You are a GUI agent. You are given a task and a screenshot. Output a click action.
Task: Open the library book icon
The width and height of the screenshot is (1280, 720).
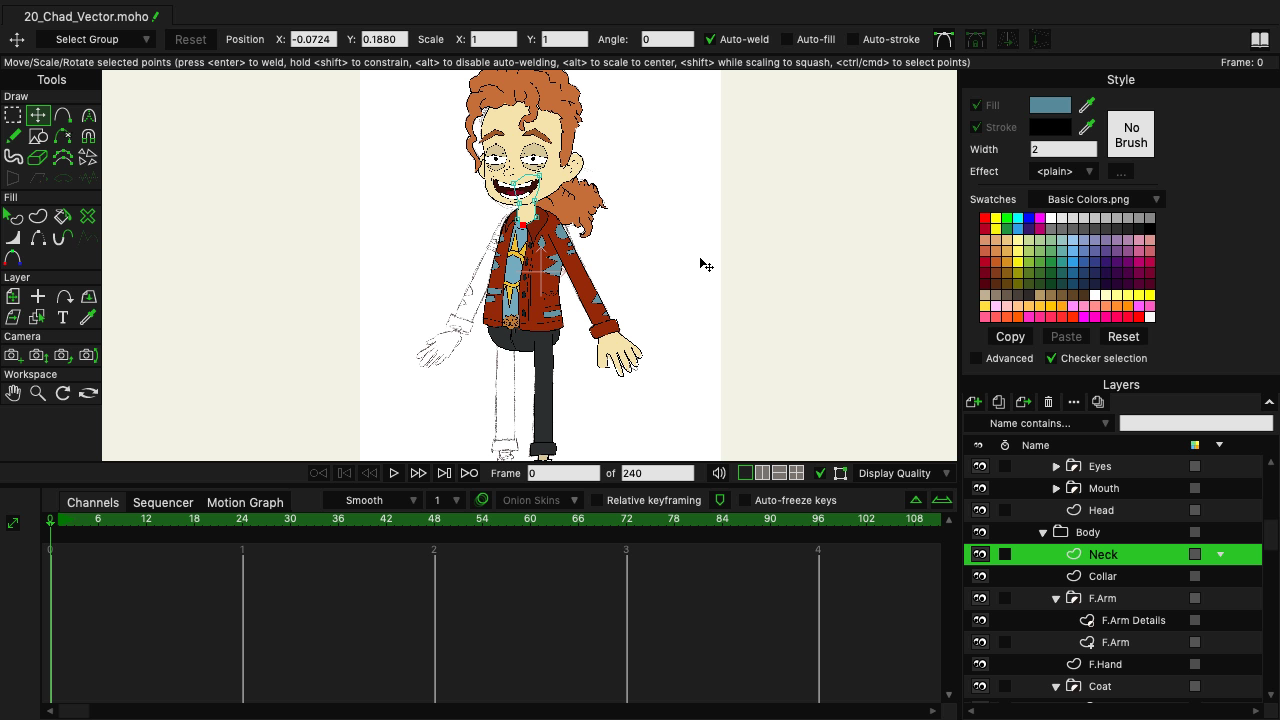[1260, 39]
